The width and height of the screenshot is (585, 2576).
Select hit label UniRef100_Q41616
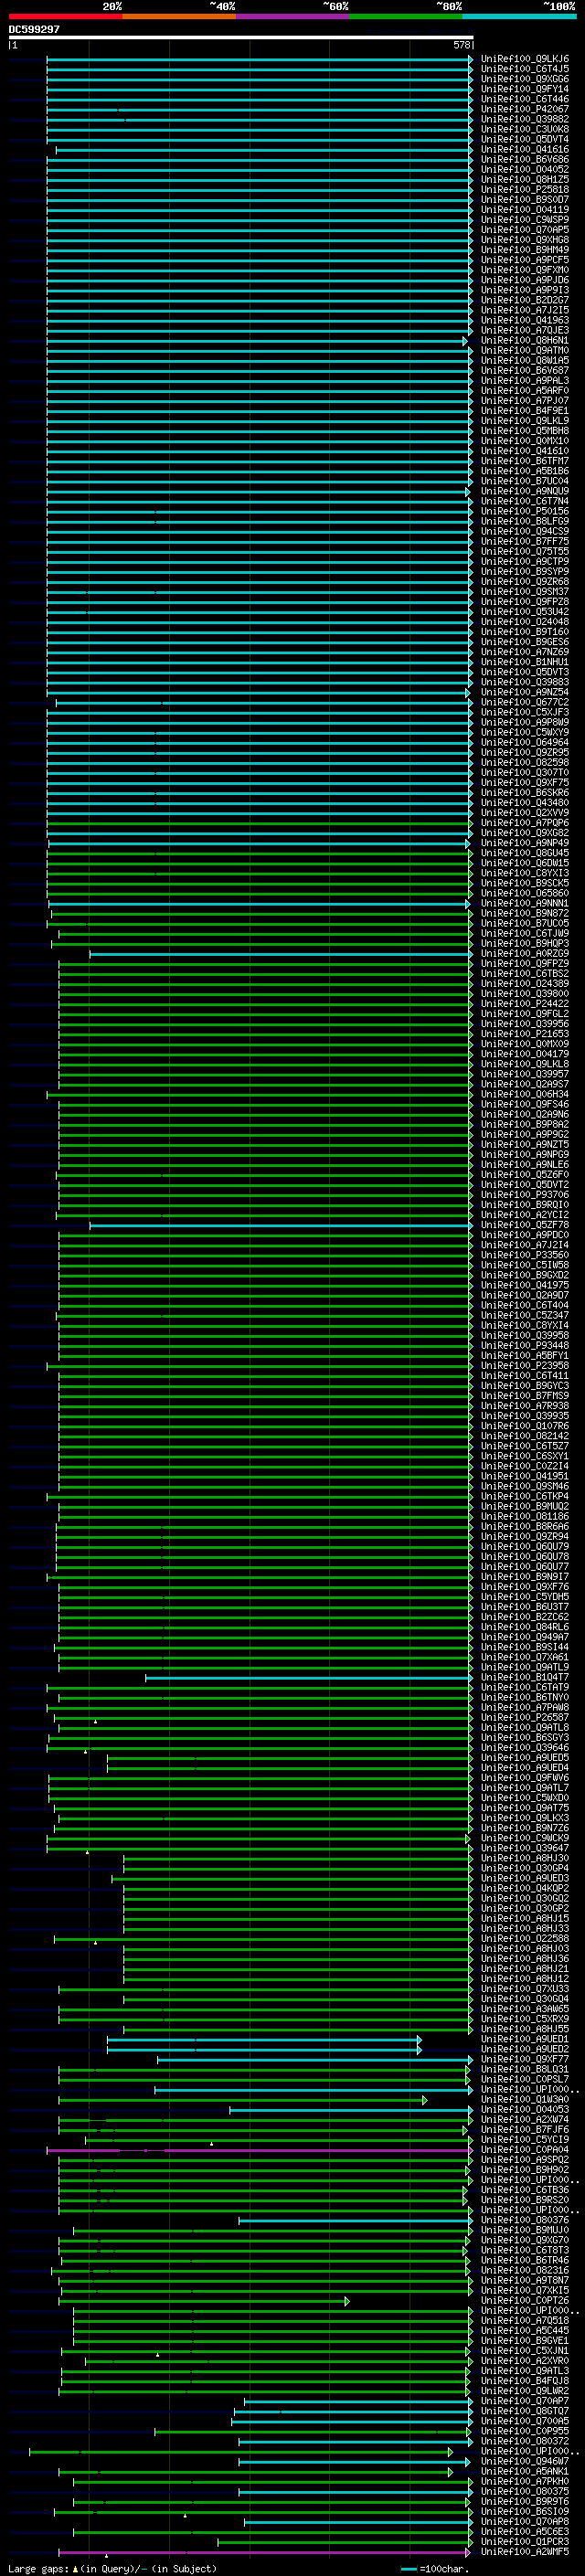coord(524,149)
